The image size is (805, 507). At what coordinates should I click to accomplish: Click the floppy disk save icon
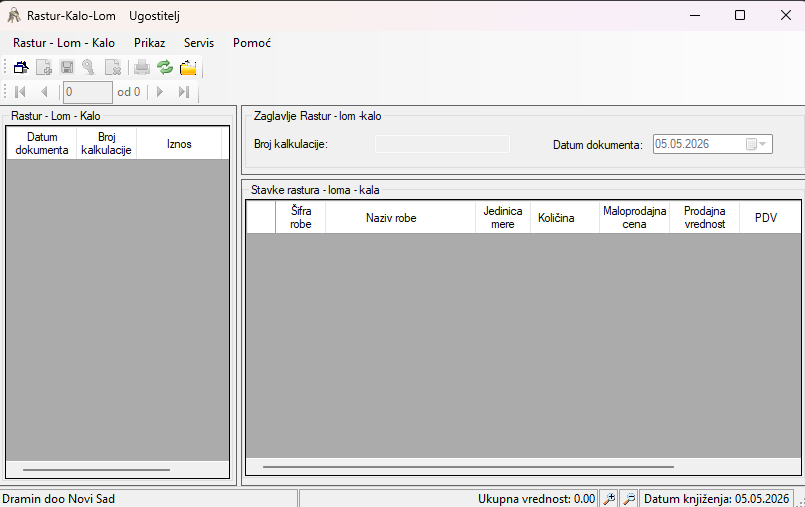pyautogui.click(x=67, y=67)
